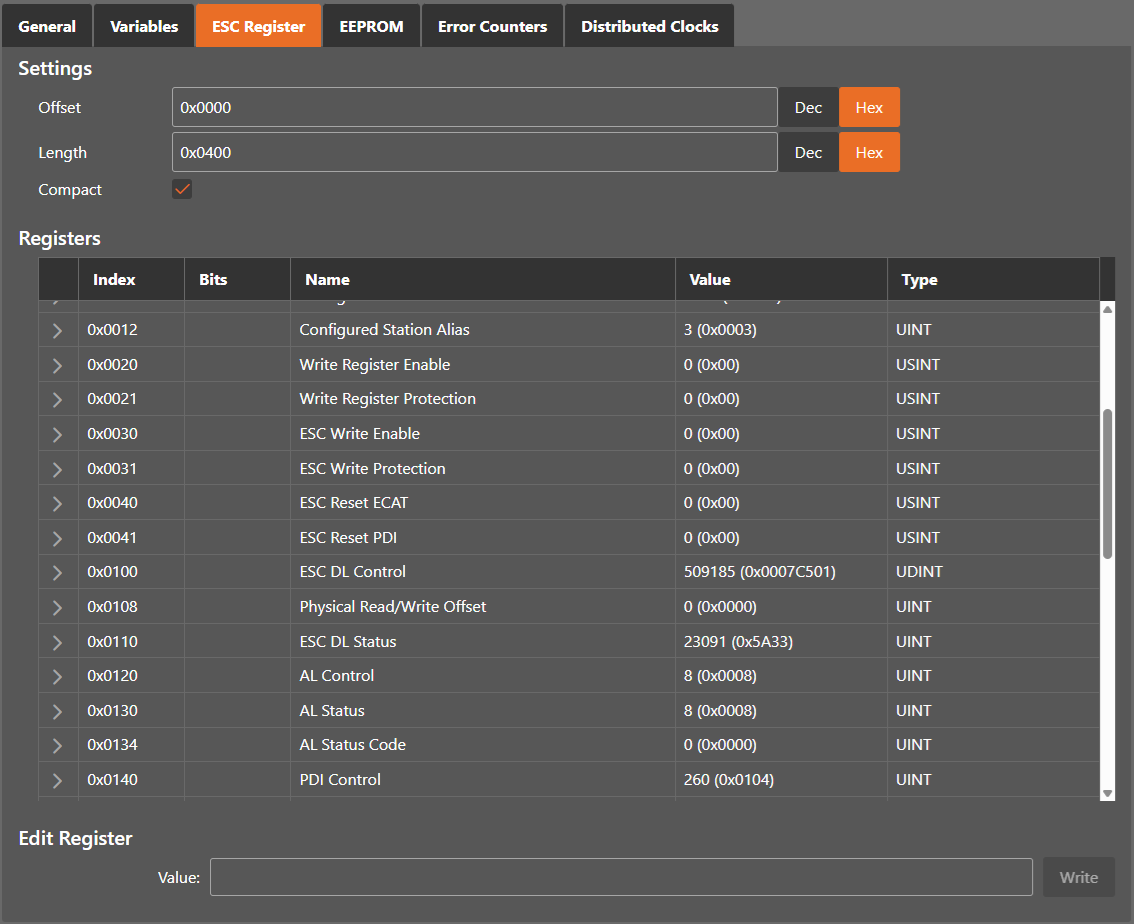Screen dimensions: 1134x924
Task: Expand the 0x0041 ESC Reset PDI row
Action: pyautogui.click(x=57, y=538)
